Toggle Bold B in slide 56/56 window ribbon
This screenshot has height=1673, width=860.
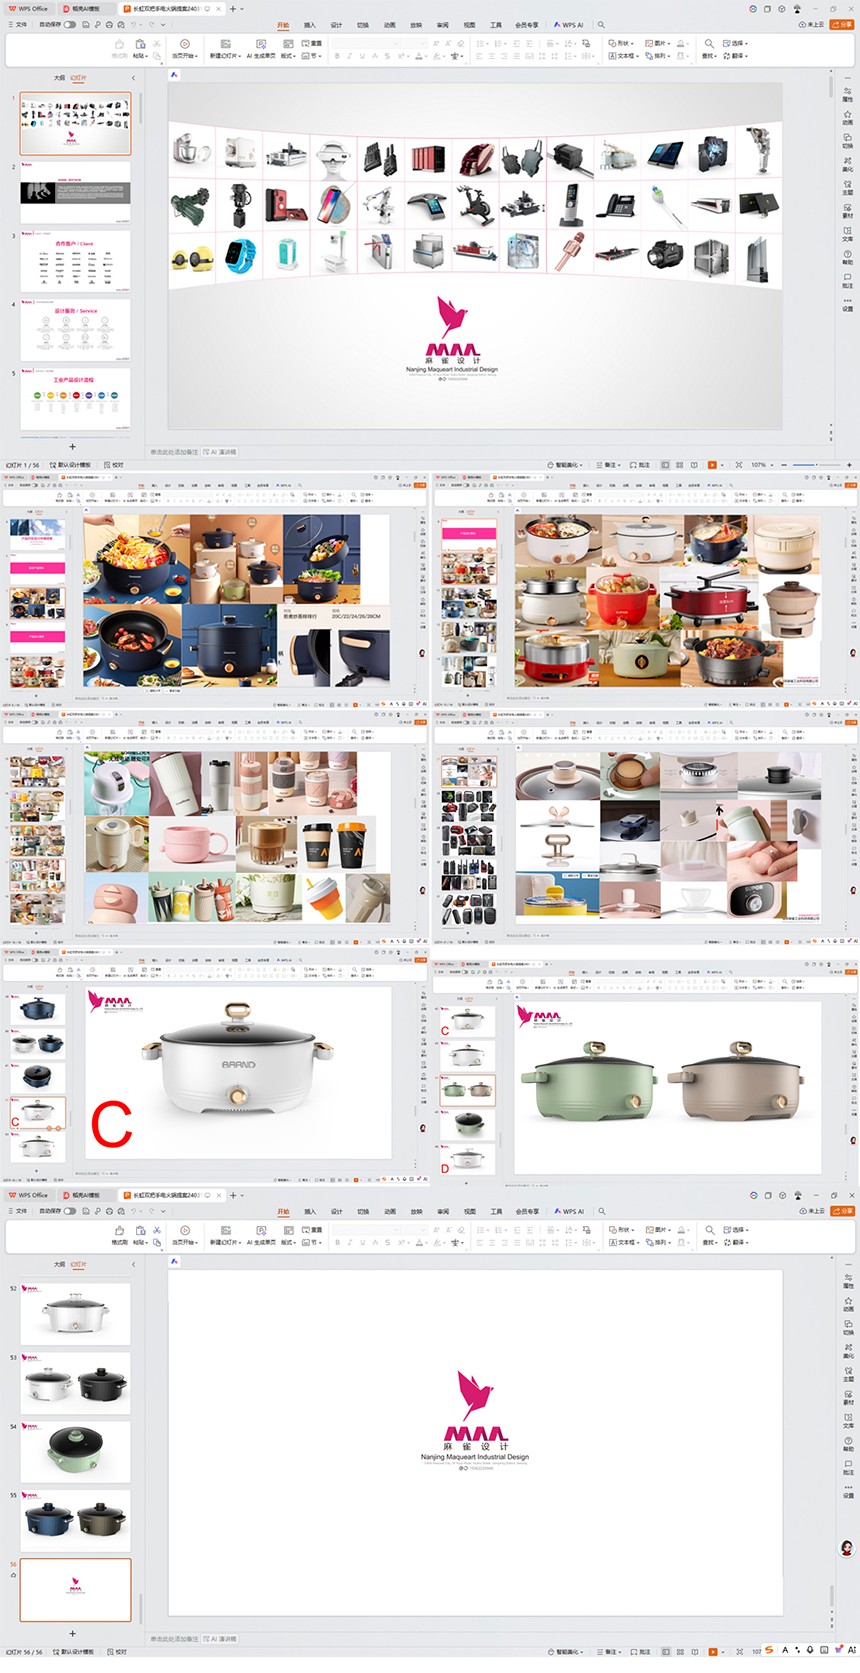pyautogui.click(x=337, y=1243)
